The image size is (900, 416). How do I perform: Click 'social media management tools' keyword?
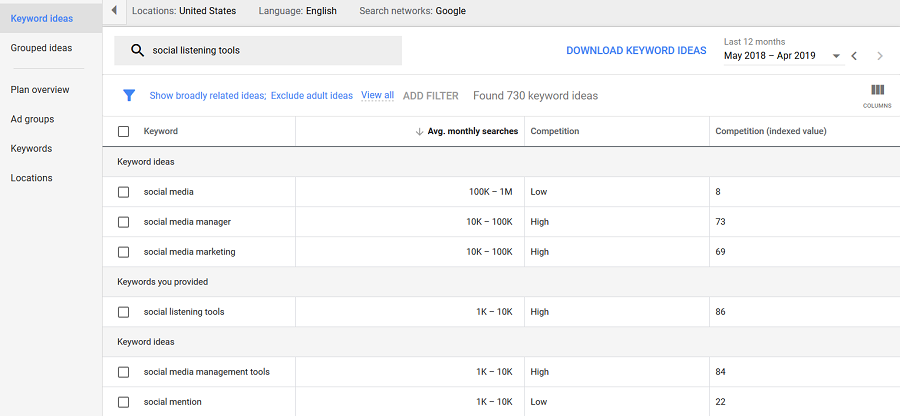point(207,372)
